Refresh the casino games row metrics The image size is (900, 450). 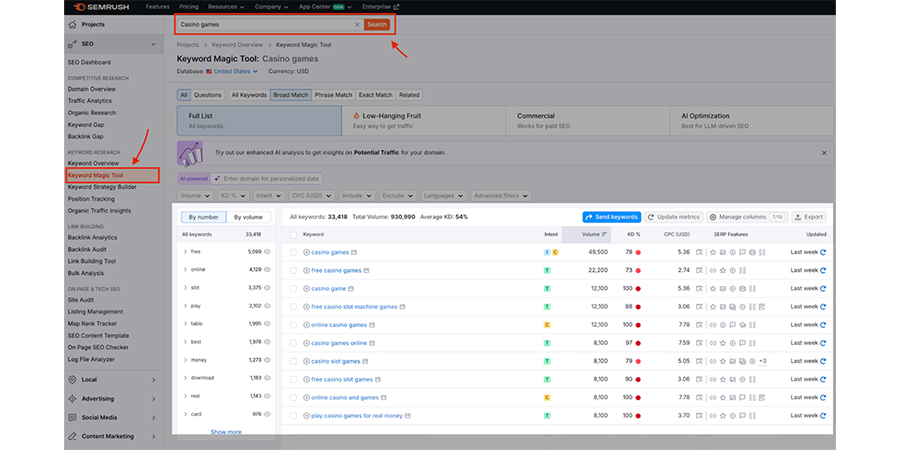coord(823,252)
